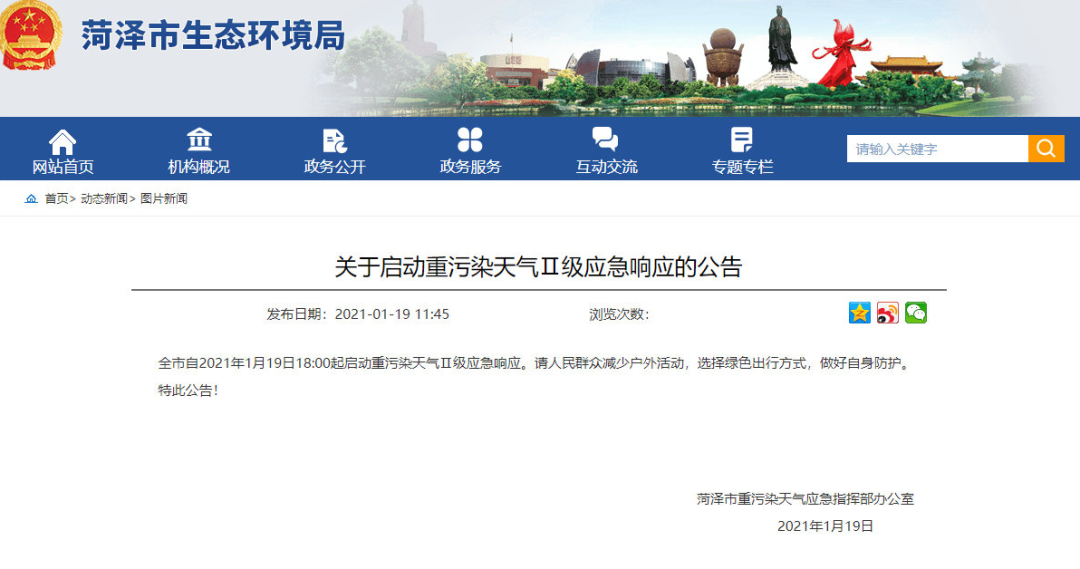Open the four-petal icon above 政务服务

tap(470, 140)
